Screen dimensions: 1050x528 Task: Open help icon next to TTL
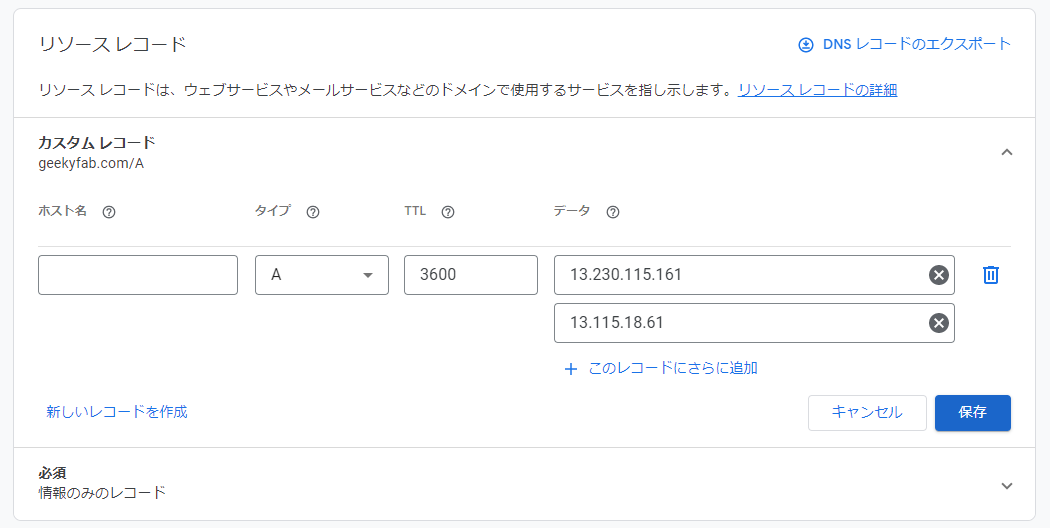pyautogui.click(x=448, y=212)
